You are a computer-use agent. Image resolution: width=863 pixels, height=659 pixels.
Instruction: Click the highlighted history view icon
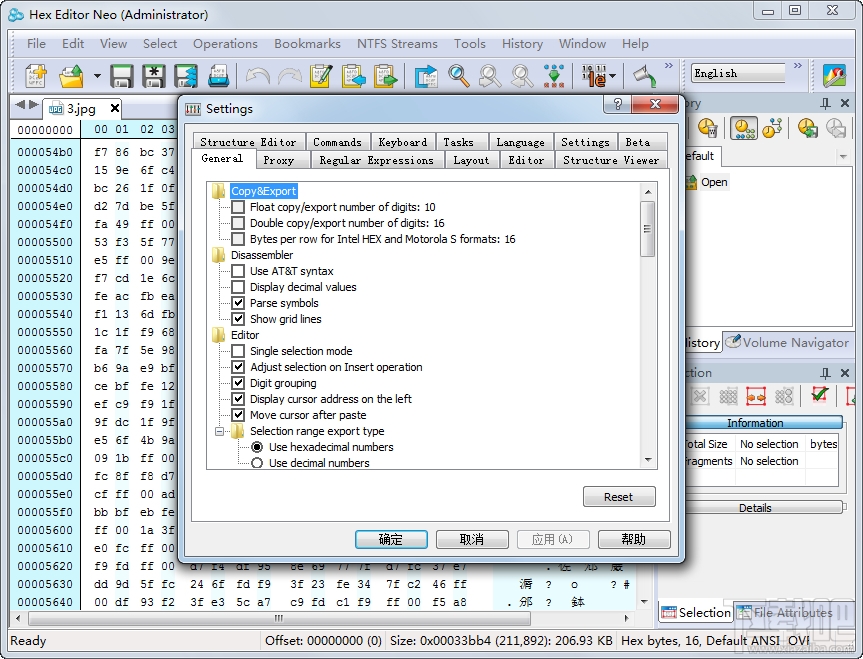tap(744, 128)
